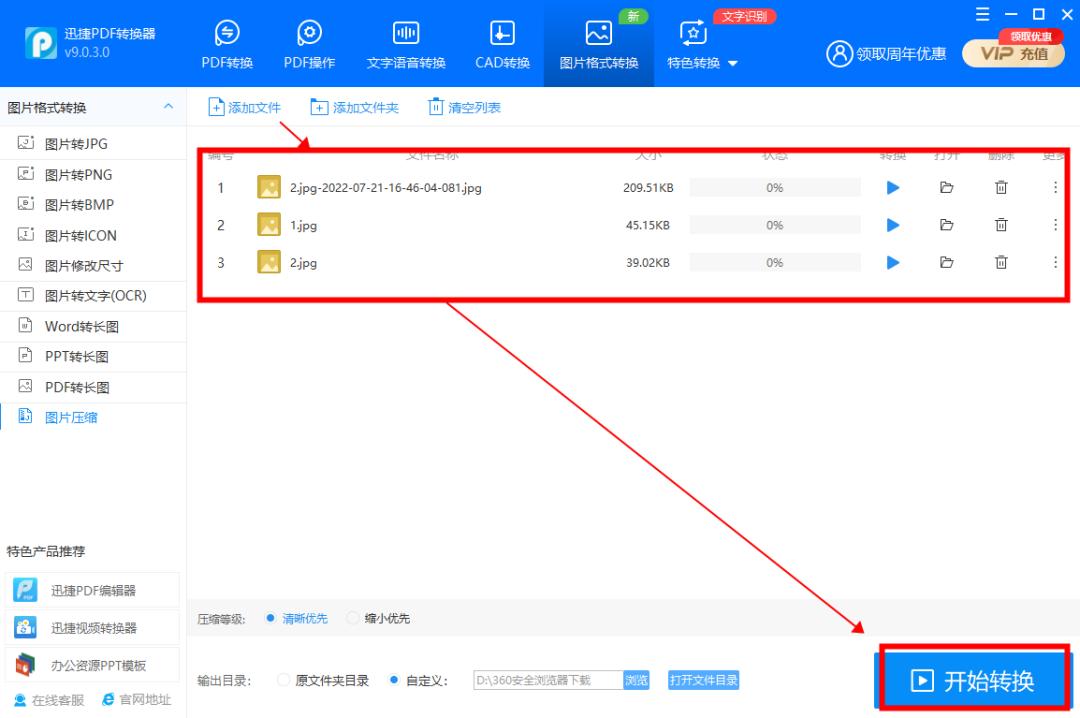Viewport: 1080px width, 718px height.
Task: Enable 原文件夹目录 output option
Action: (x=284, y=679)
